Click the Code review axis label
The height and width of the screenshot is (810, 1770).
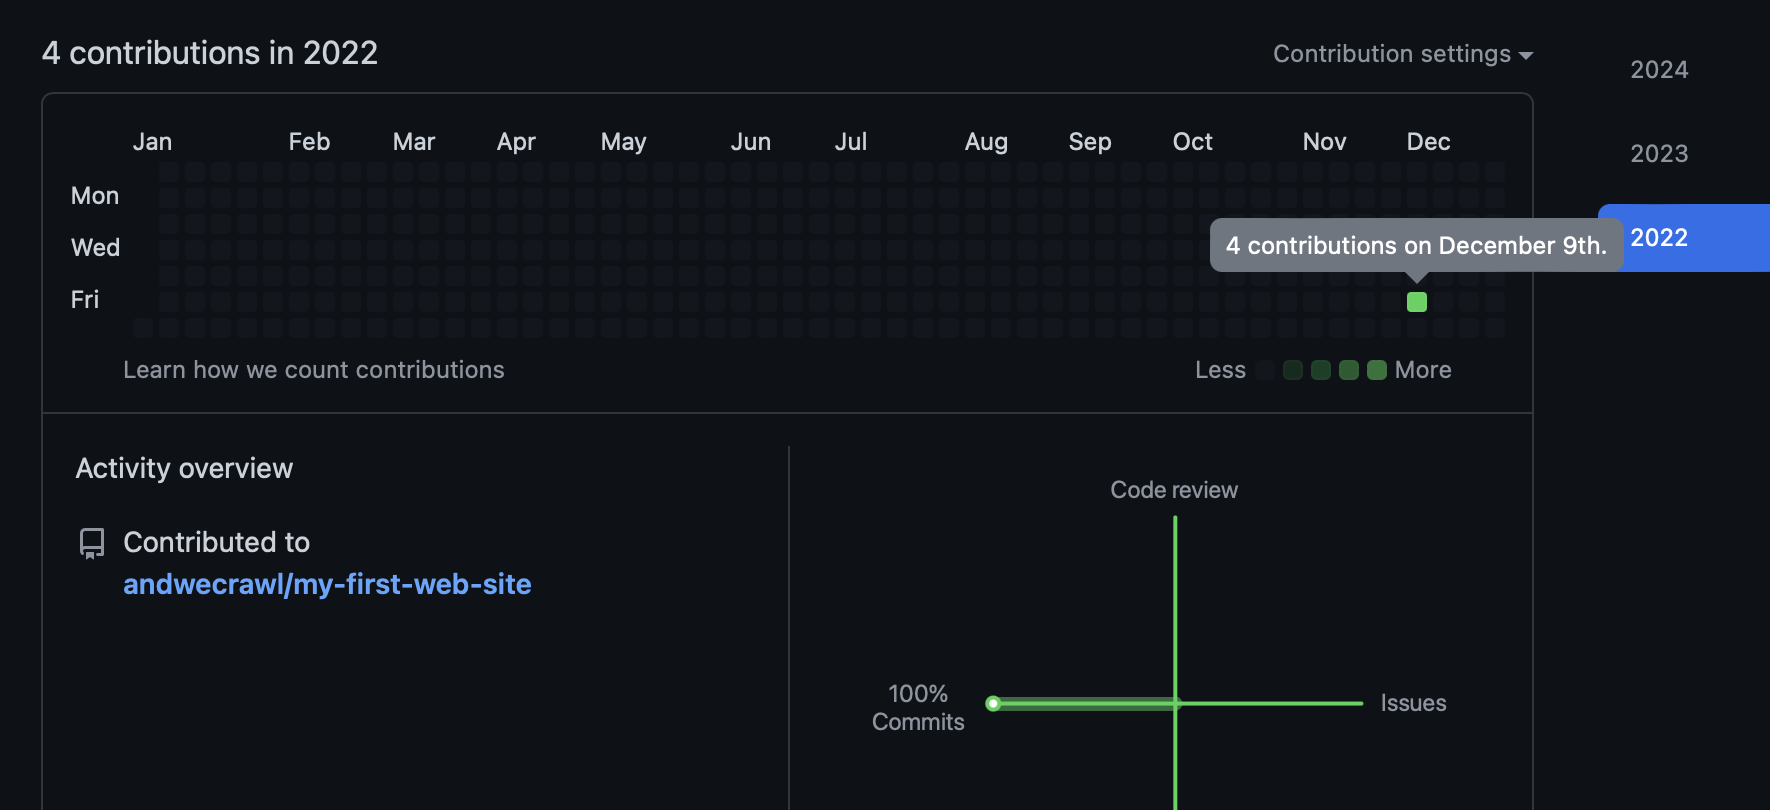point(1174,490)
